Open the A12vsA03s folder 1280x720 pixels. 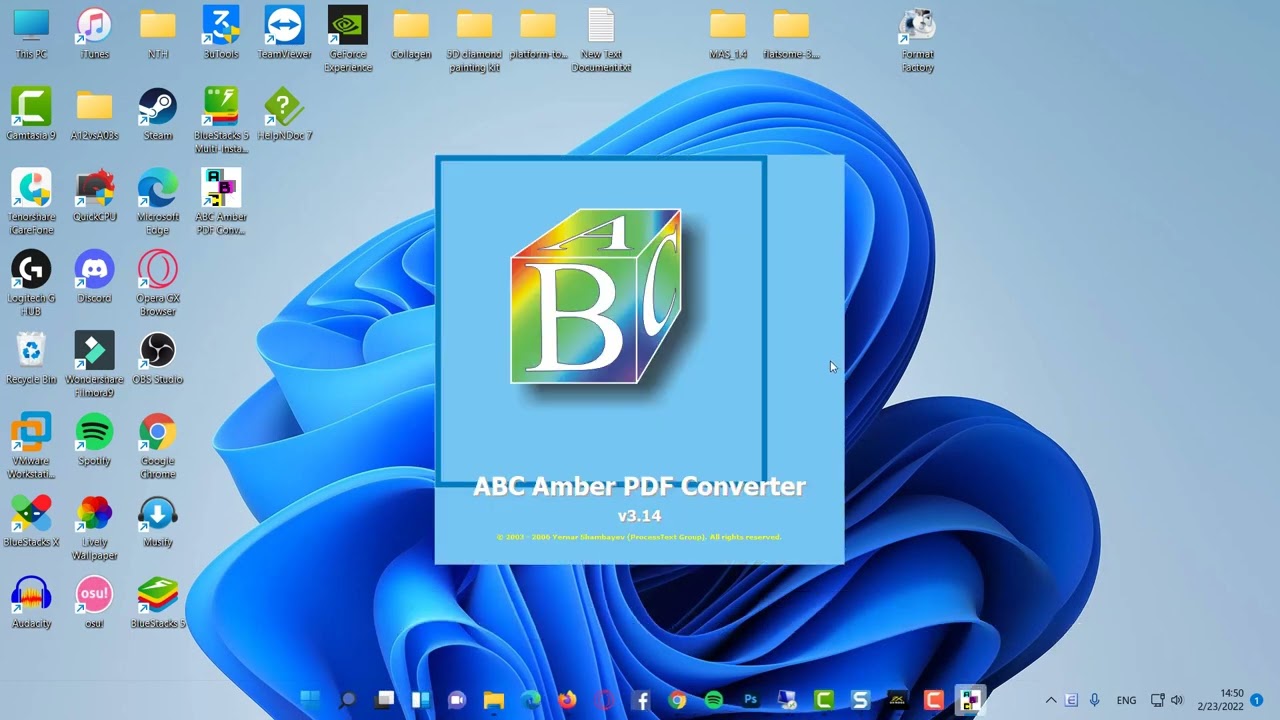[94, 114]
